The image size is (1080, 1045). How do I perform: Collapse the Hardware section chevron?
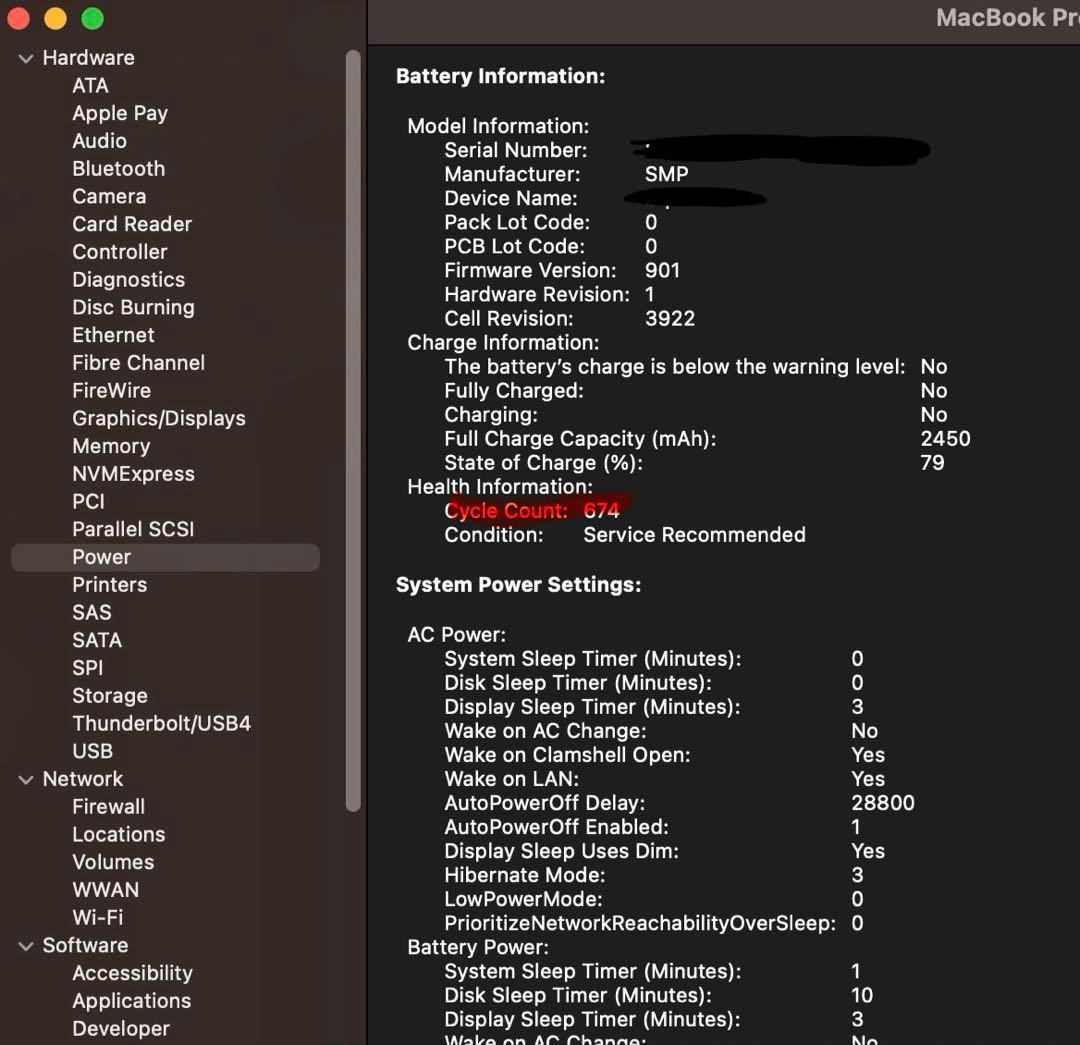click(x=26, y=59)
